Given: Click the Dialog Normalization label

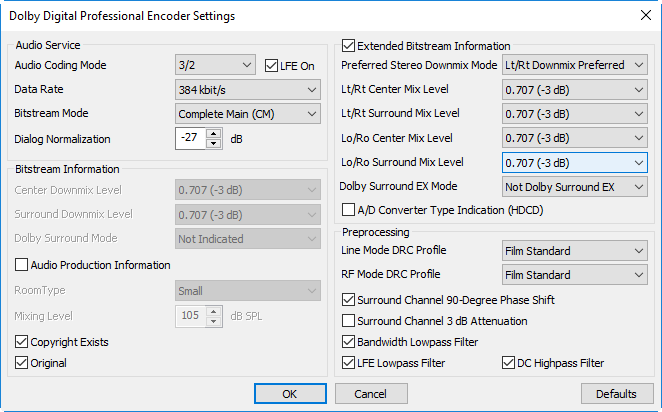Looking at the screenshot, I should [62, 139].
